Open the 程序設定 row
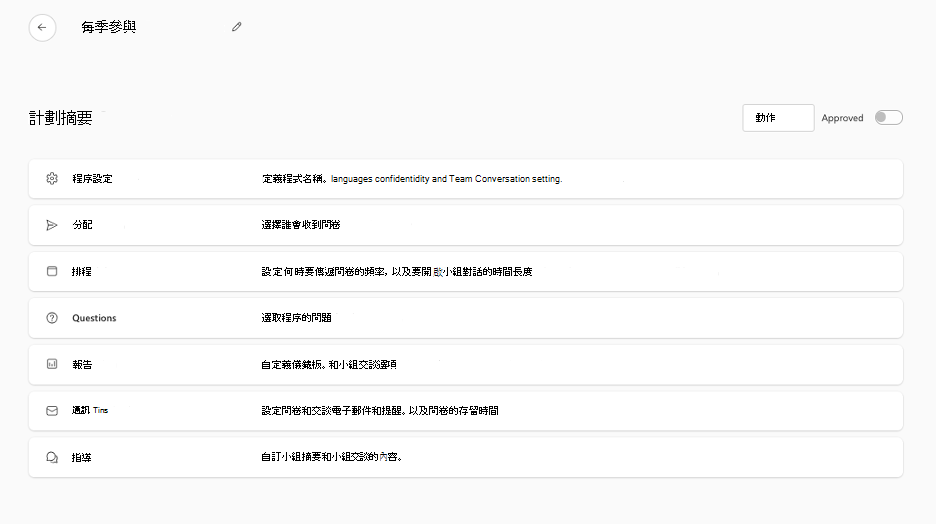936x524 pixels. click(x=466, y=178)
